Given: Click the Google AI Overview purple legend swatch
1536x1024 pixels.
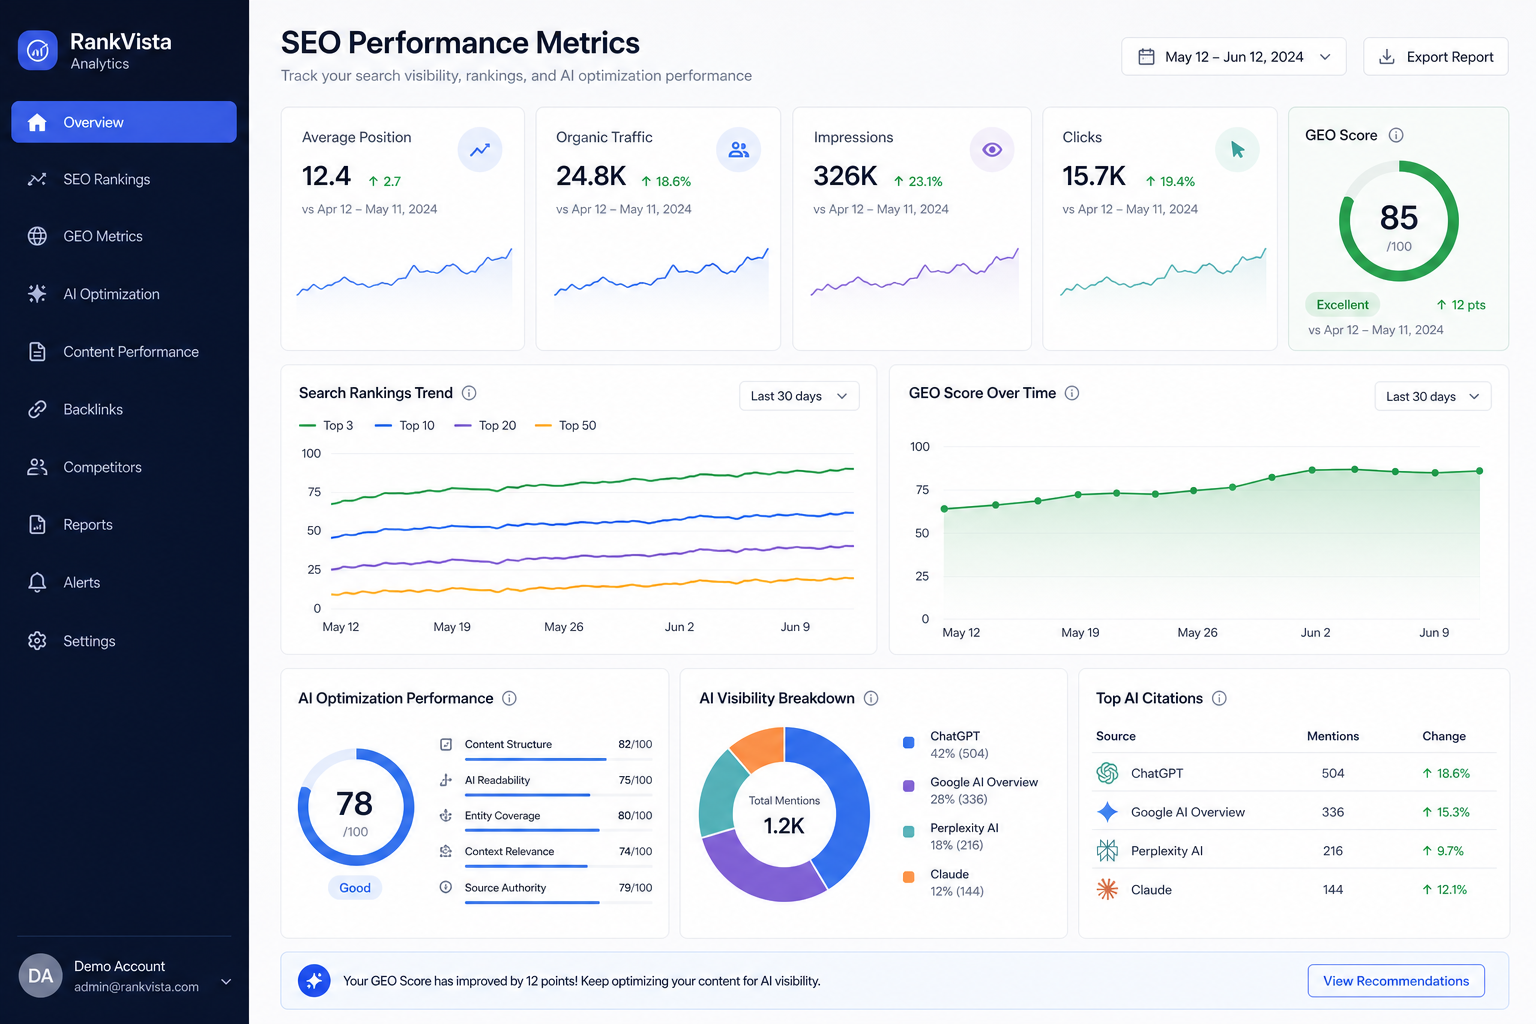Looking at the screenshot, I should coord(909,786).
